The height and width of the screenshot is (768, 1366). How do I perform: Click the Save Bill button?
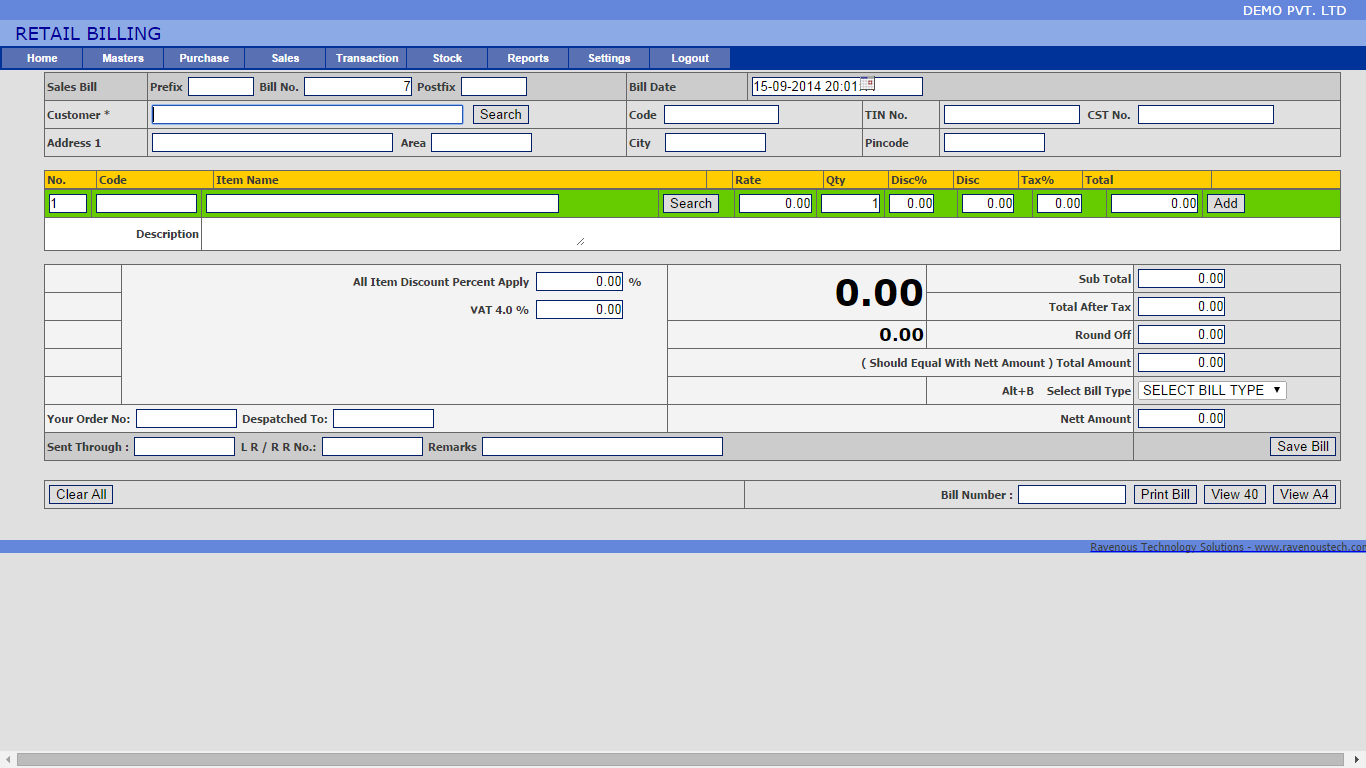pyautogui.click(x=1303, y=446)
